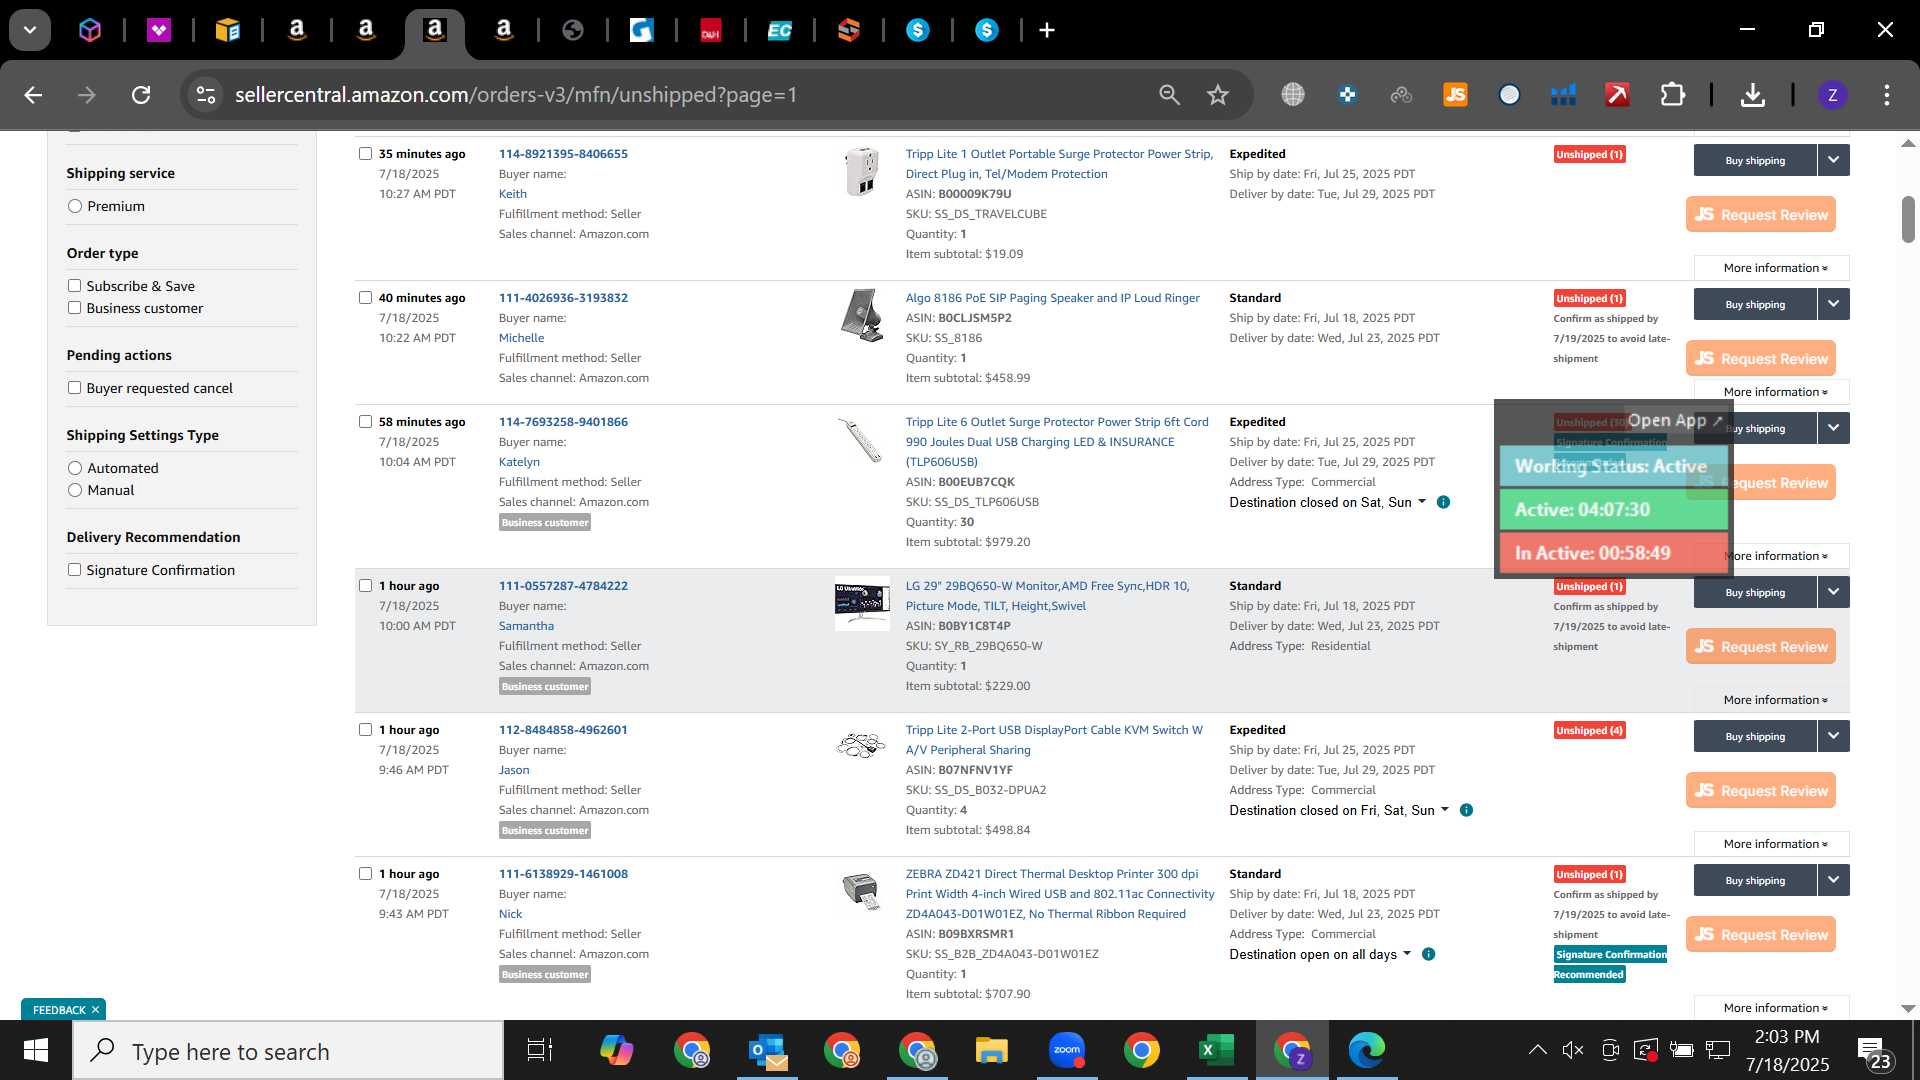Open the browser extensions puzzle icon

pyautogui.click(x=1672, y=95)
